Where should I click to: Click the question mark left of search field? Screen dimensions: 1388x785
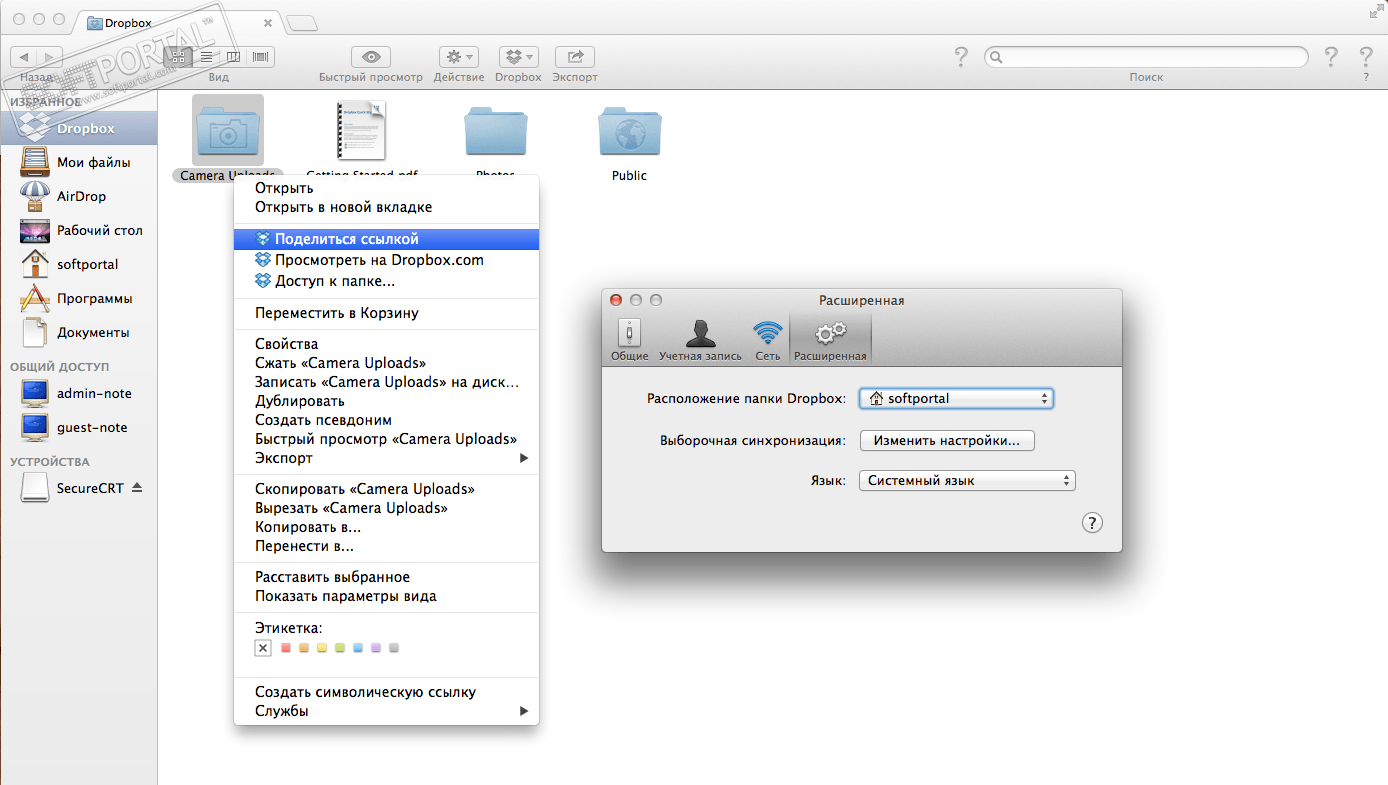tap(960, 57)
